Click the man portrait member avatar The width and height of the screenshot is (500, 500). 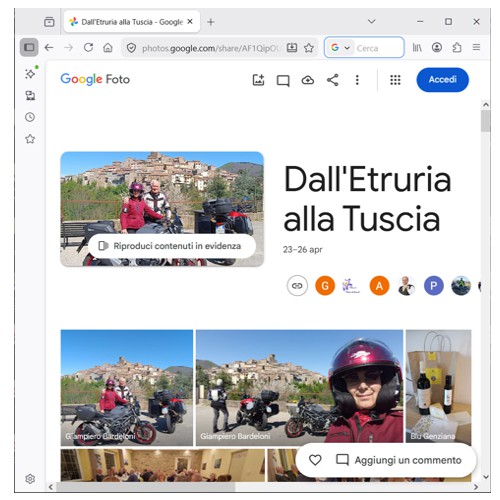407,286
